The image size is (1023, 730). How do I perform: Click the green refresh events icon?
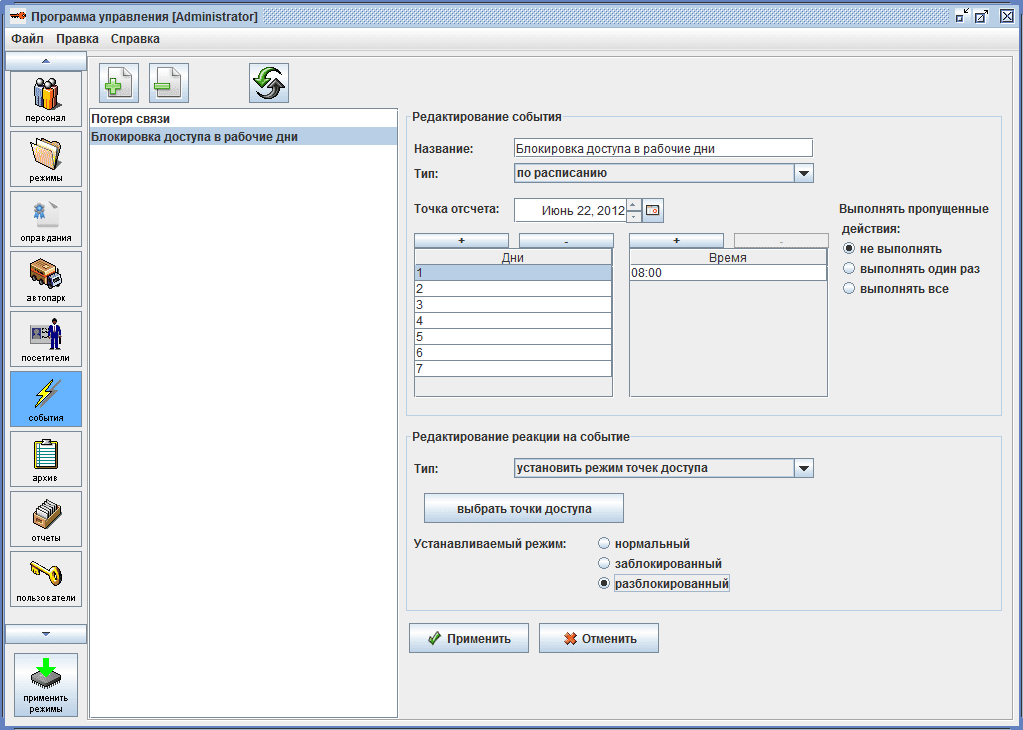pyautogui.click(x=269, y=83)
